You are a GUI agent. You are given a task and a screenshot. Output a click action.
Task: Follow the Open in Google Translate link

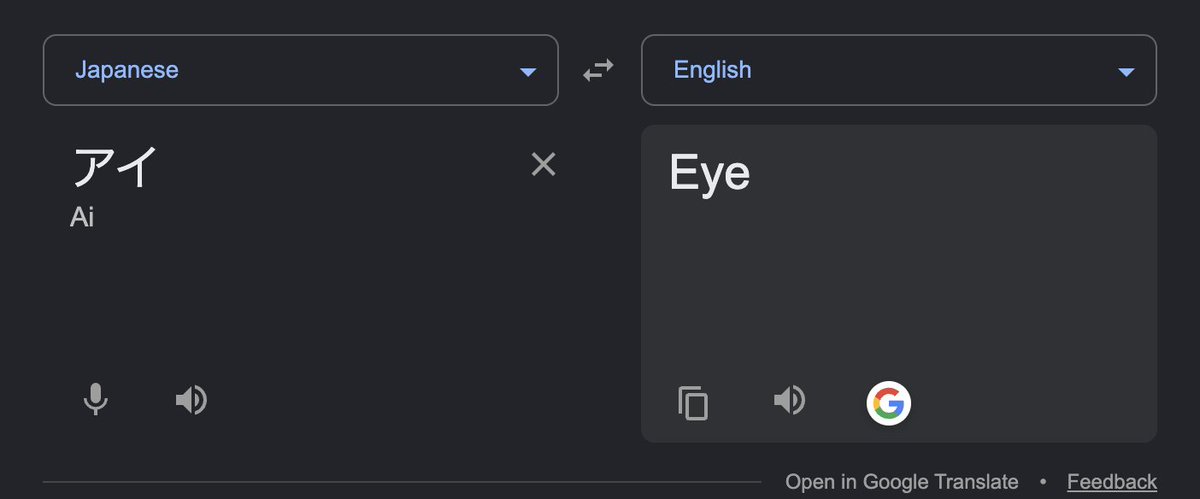(902, 482)
